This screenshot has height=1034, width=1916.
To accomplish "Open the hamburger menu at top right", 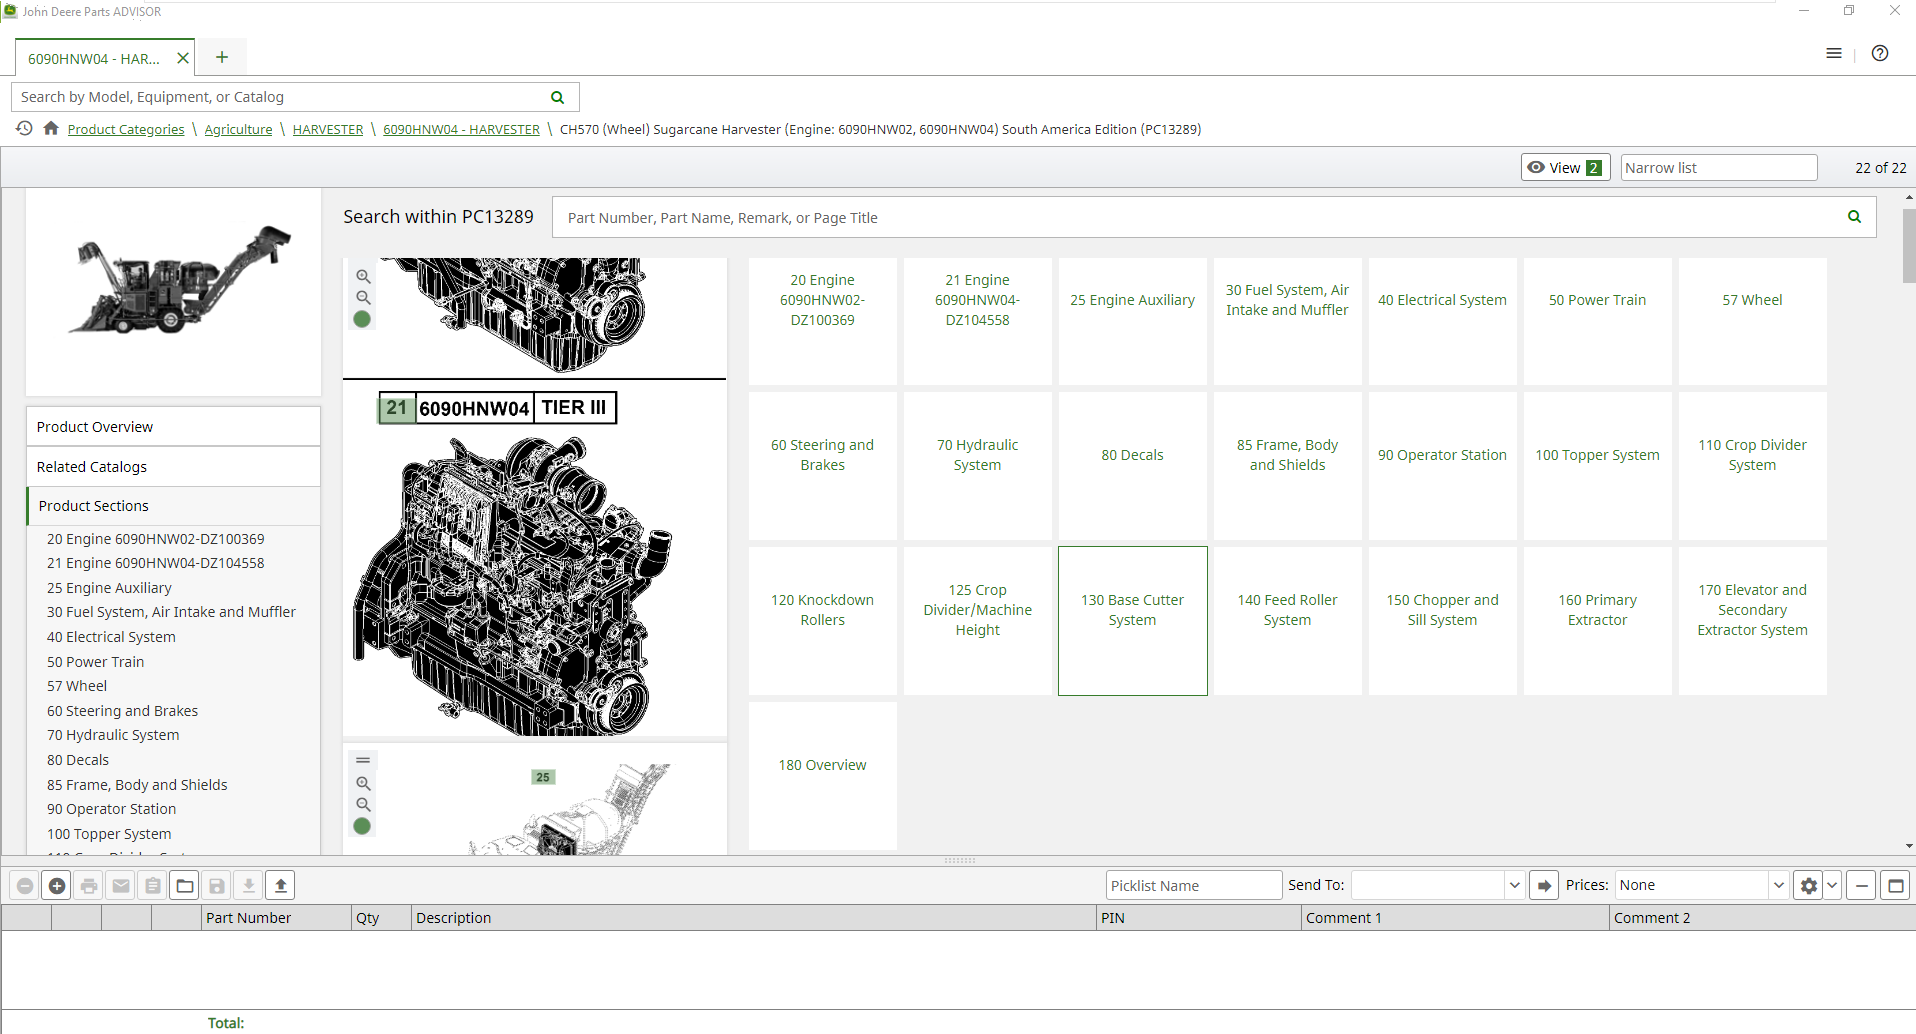I will coord(1834,54).
